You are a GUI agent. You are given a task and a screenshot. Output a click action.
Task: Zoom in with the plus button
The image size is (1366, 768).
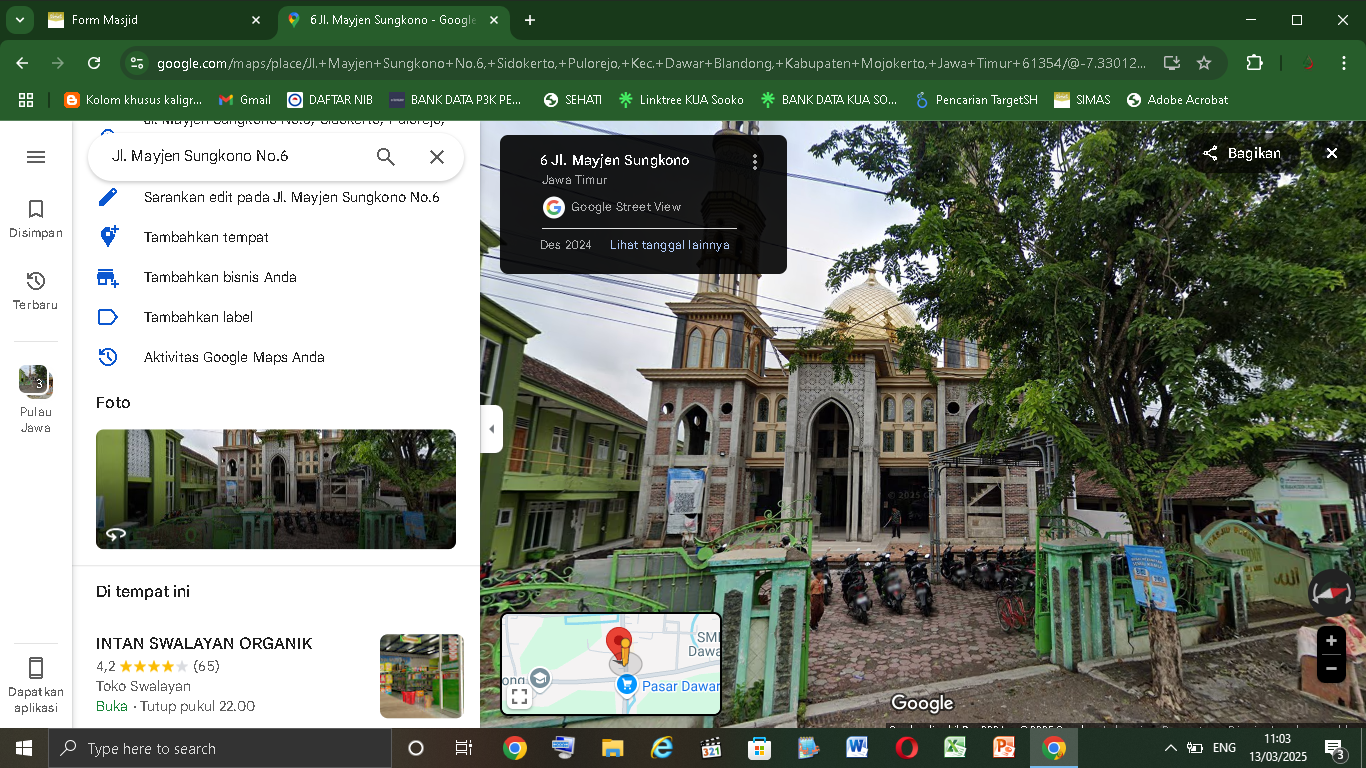[x=1331, y=641]
